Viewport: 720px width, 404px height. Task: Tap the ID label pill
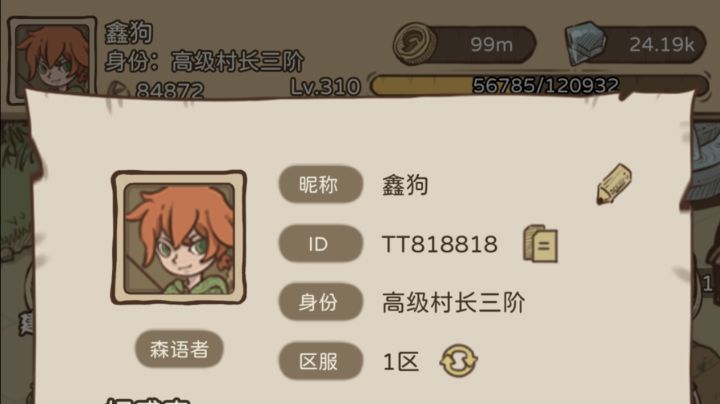[x=321, y=243]
